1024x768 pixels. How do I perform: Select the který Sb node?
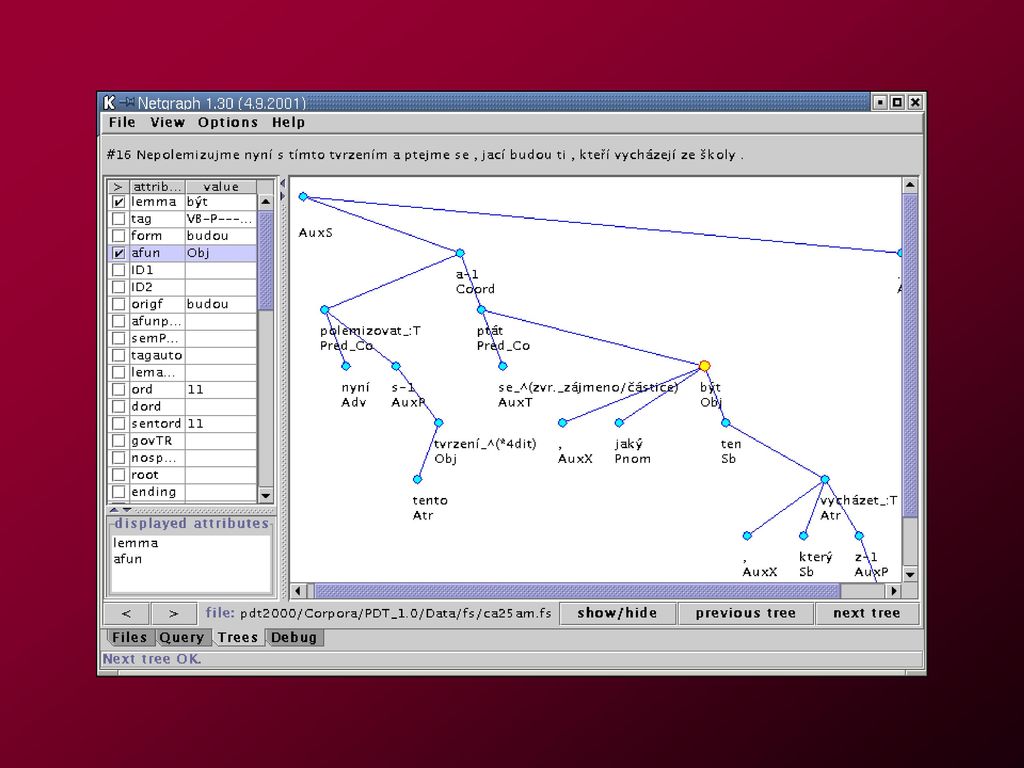pyautogui.click(x=804, y=536)
